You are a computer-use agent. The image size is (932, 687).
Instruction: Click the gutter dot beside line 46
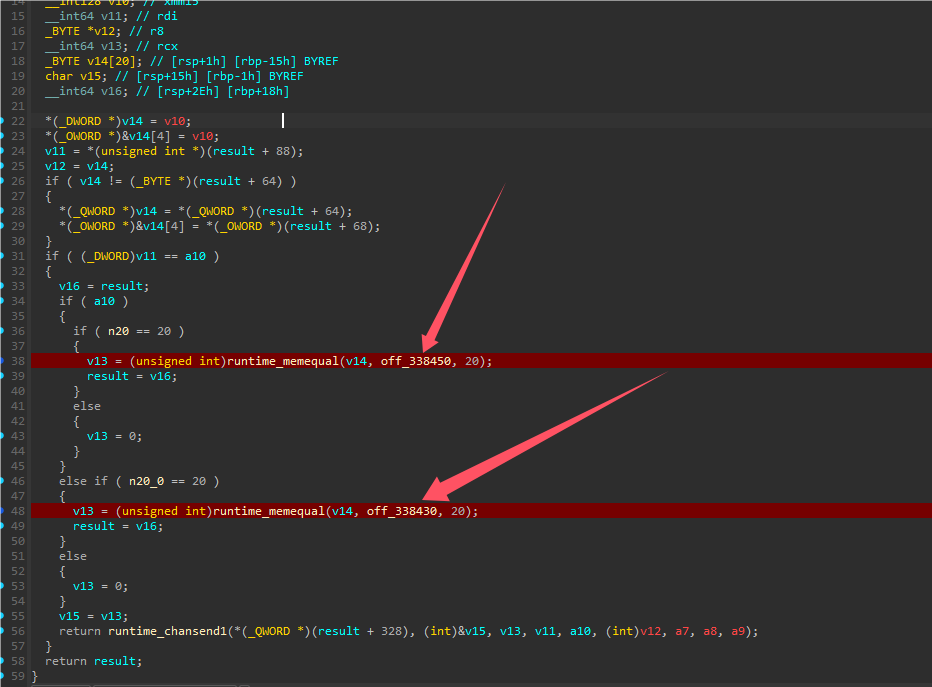pyautogui.click(x=3, y=481)
